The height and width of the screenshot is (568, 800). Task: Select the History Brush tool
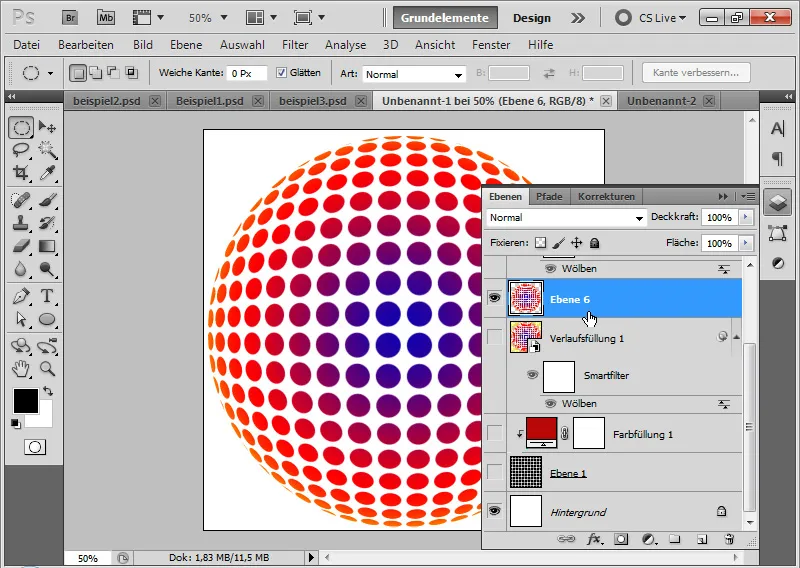pyautogui.click(x=47, y=223)
